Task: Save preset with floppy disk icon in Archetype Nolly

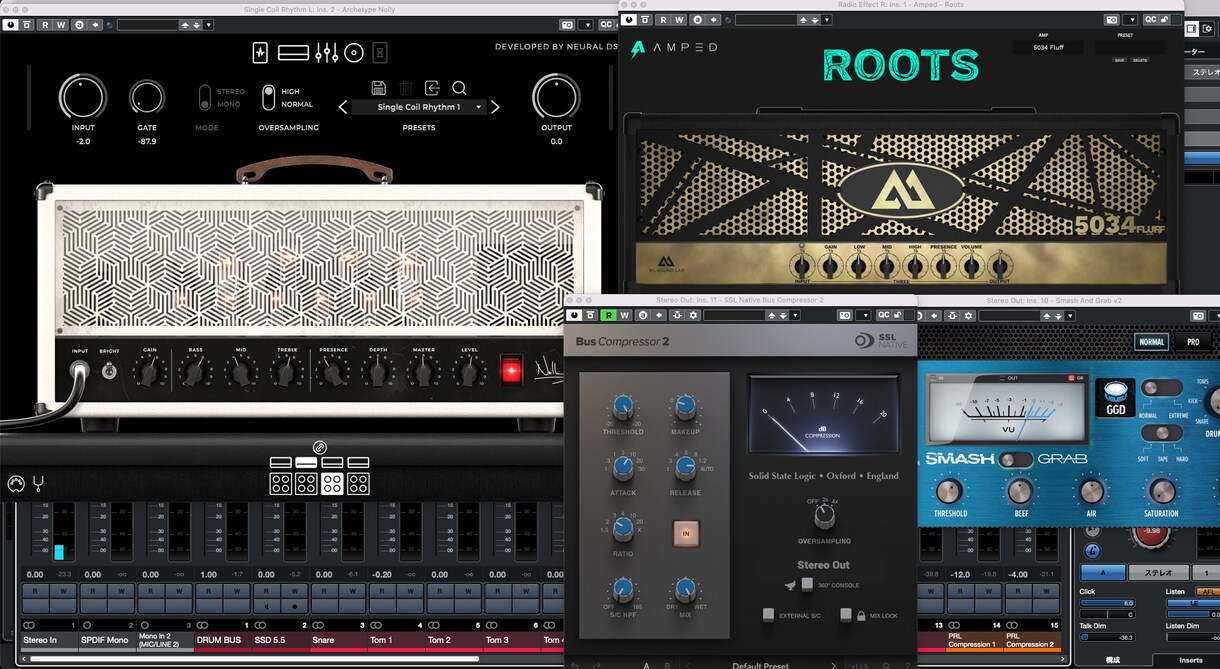Action: 378,88
